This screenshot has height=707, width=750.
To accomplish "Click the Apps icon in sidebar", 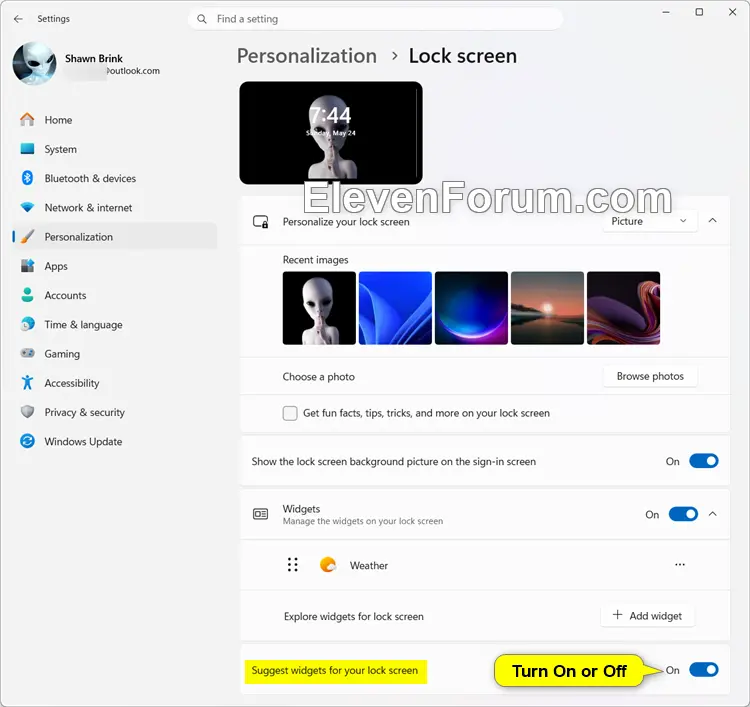I will click(x=27, y=265).
